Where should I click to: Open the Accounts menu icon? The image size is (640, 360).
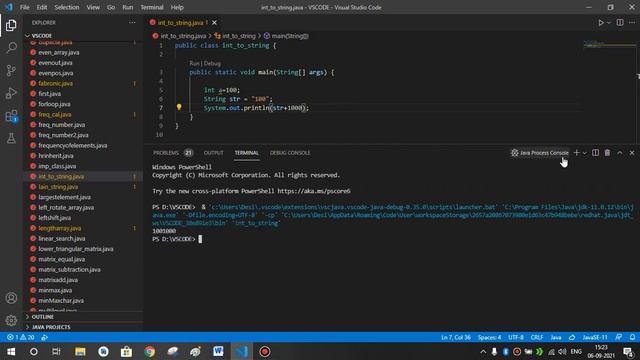pos(11,298)
